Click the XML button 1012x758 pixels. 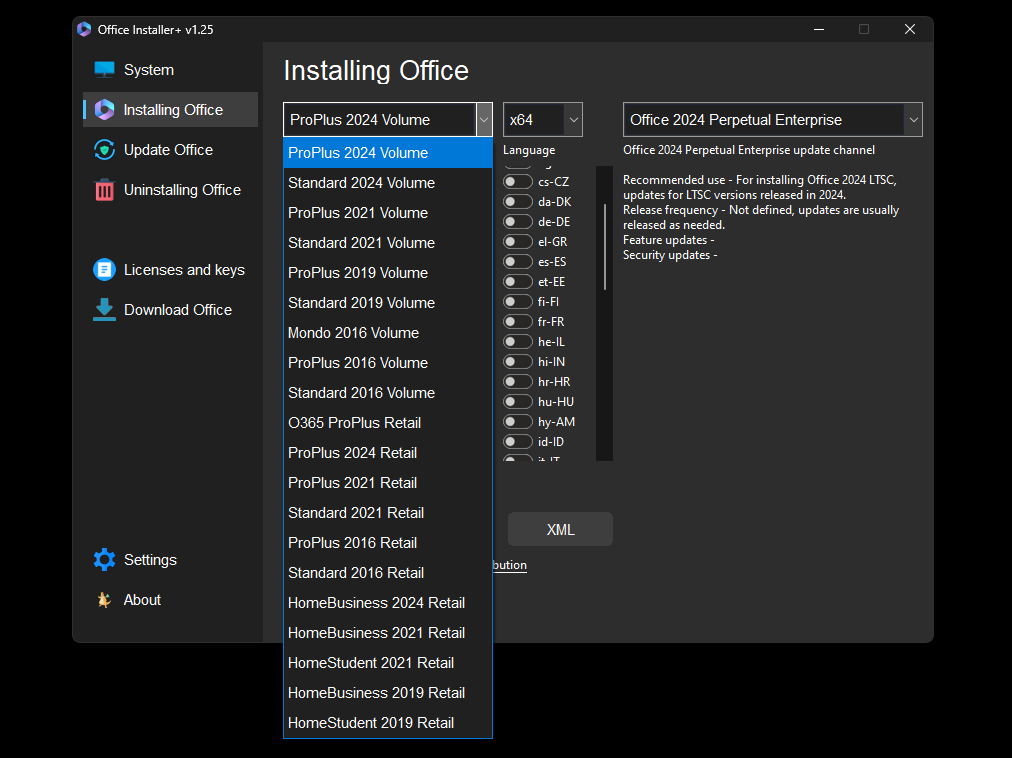(x=560, y=530)
